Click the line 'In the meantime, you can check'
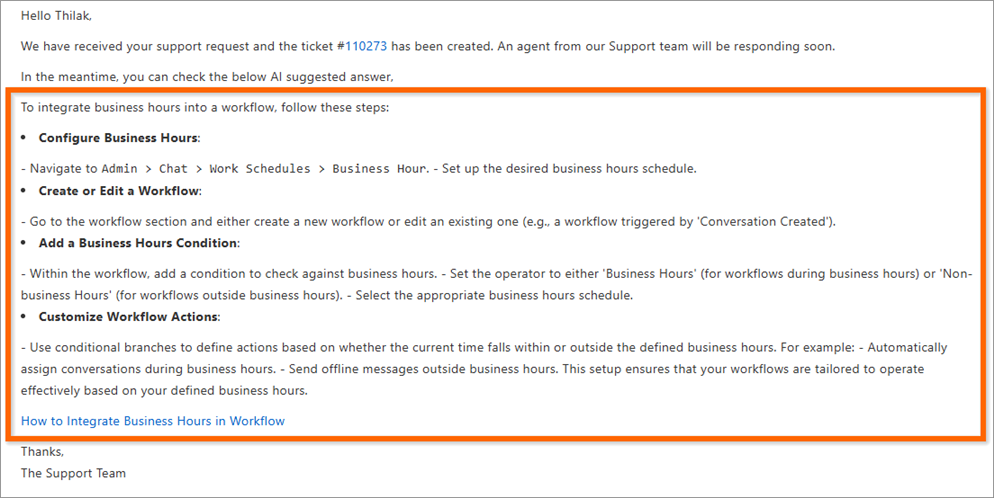 coord(207,77)
